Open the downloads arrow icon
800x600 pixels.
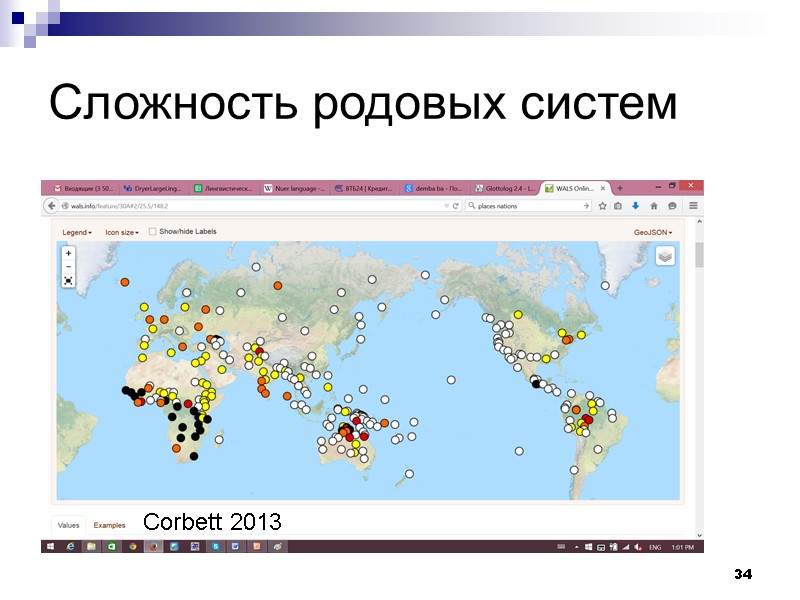[636, 206]
